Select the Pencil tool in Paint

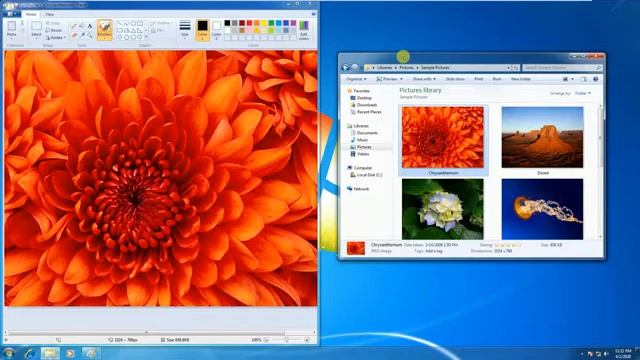pyautogui.click(x=74, y=26)
